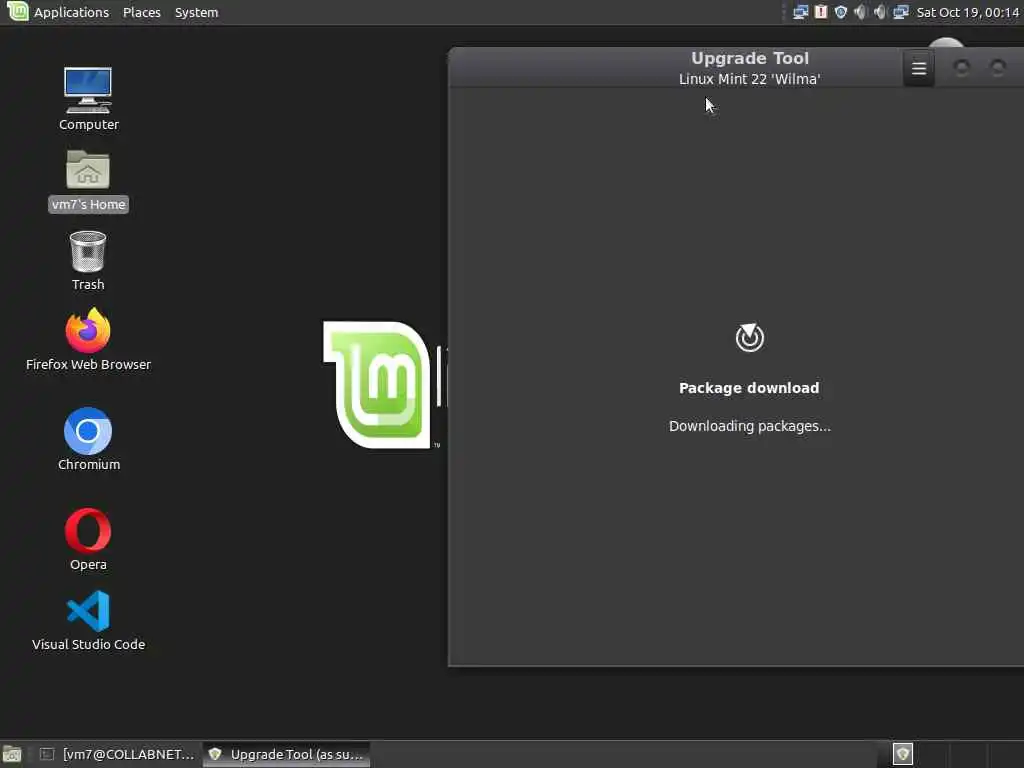
Task: Click the network tray icon before the exclamation icon
Action: point(800,12)
